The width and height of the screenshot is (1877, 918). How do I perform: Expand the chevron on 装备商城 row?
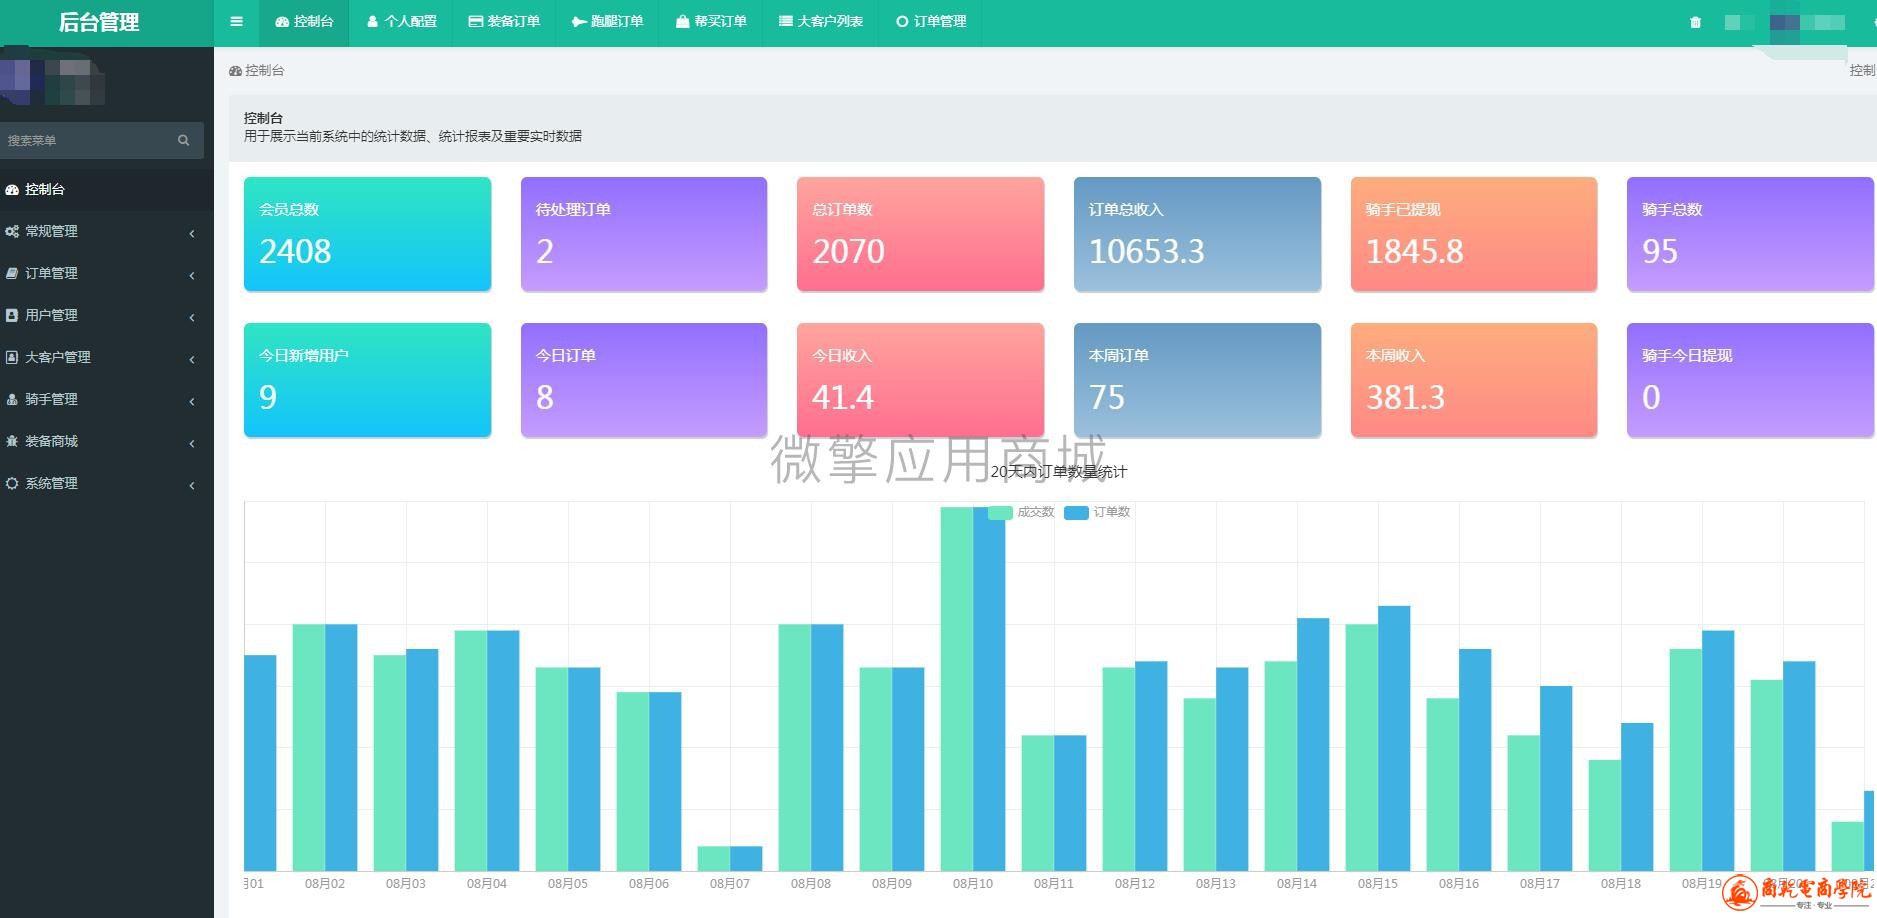click(x=191, y=443)
